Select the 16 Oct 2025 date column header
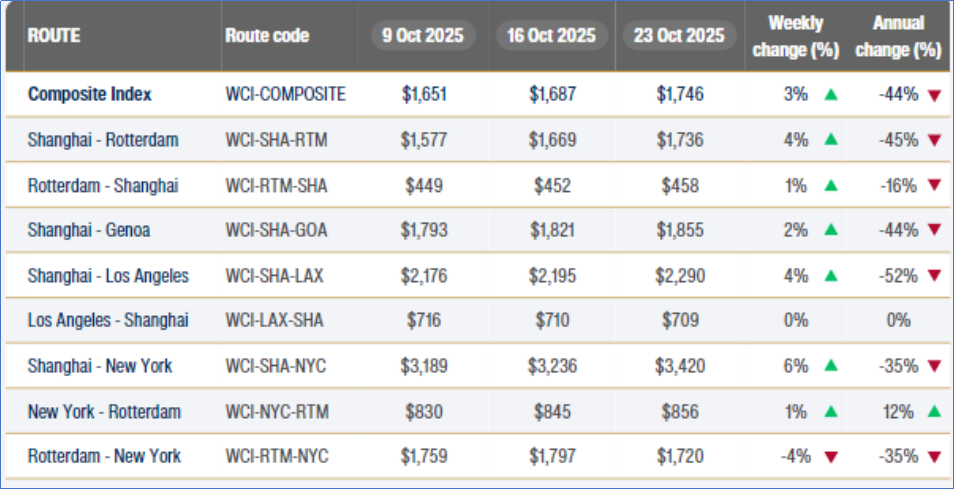 (549, 36)
